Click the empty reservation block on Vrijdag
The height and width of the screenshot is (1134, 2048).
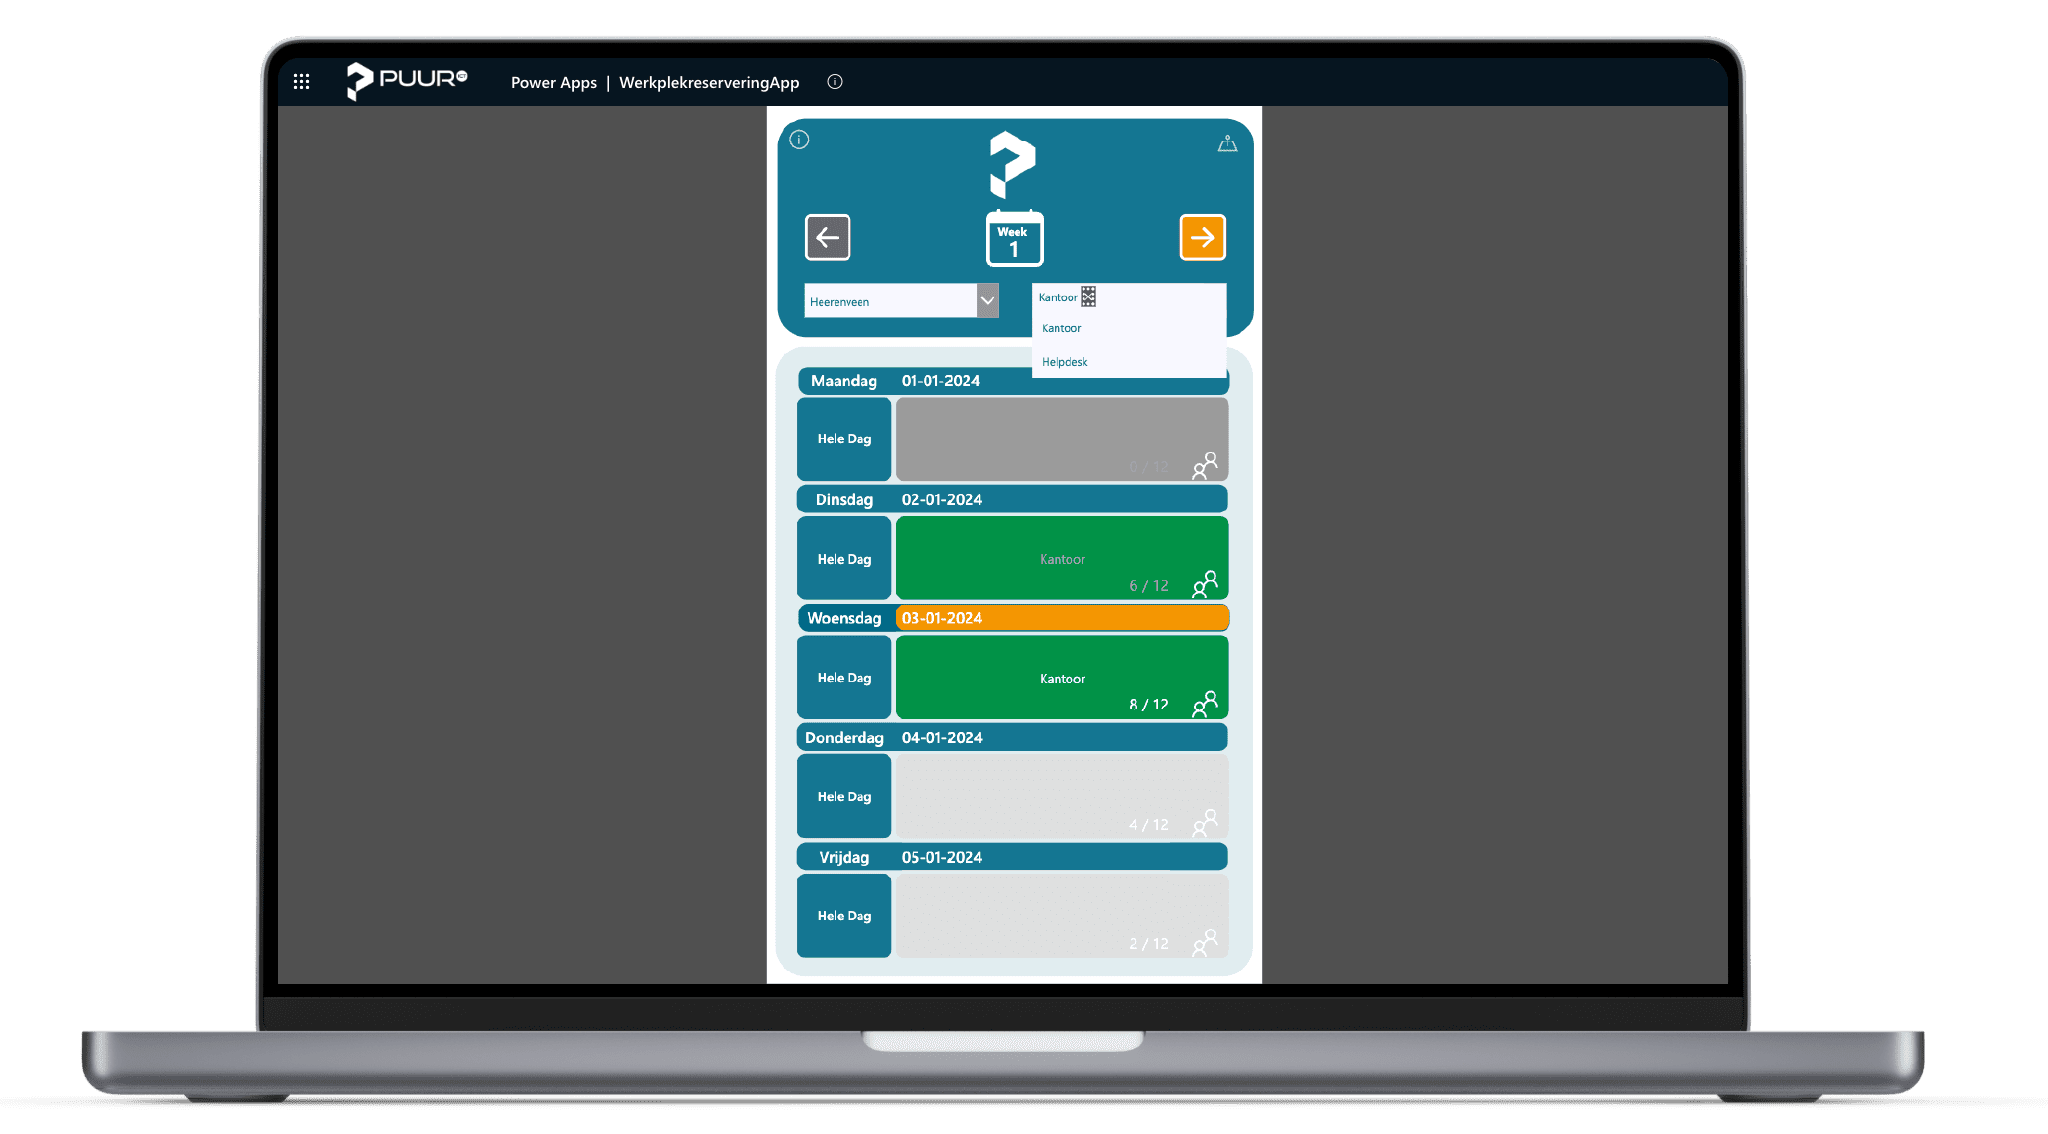(1062, 916)
